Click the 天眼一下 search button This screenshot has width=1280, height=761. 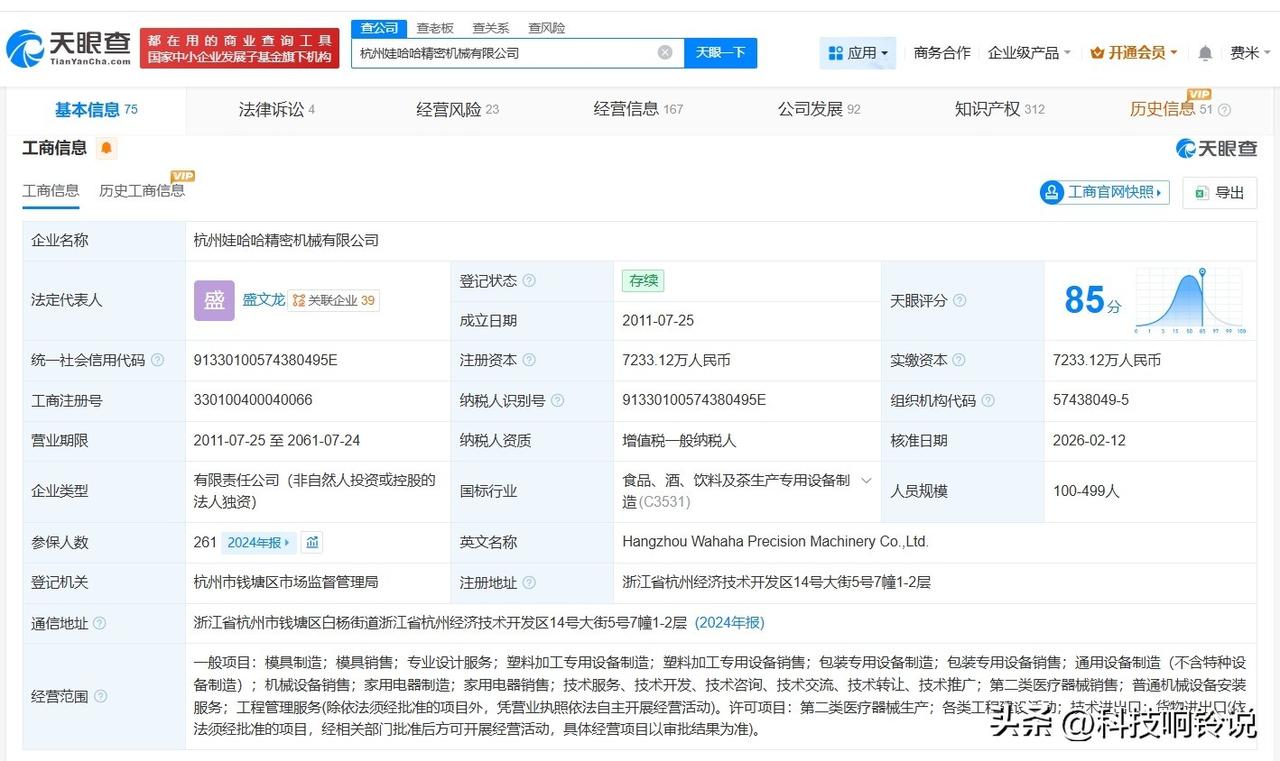(x=720, y=53)
